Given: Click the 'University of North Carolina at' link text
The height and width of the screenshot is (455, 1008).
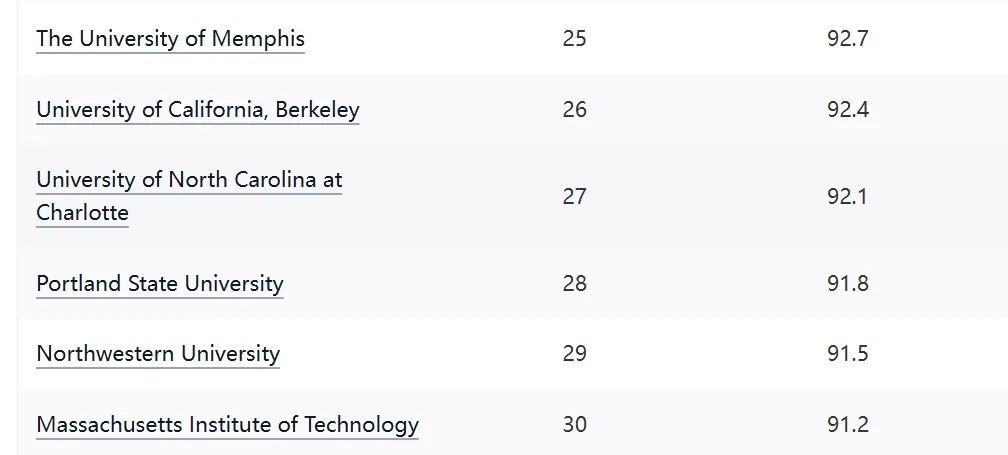Looking at the screenshot, I should [189, 179].
